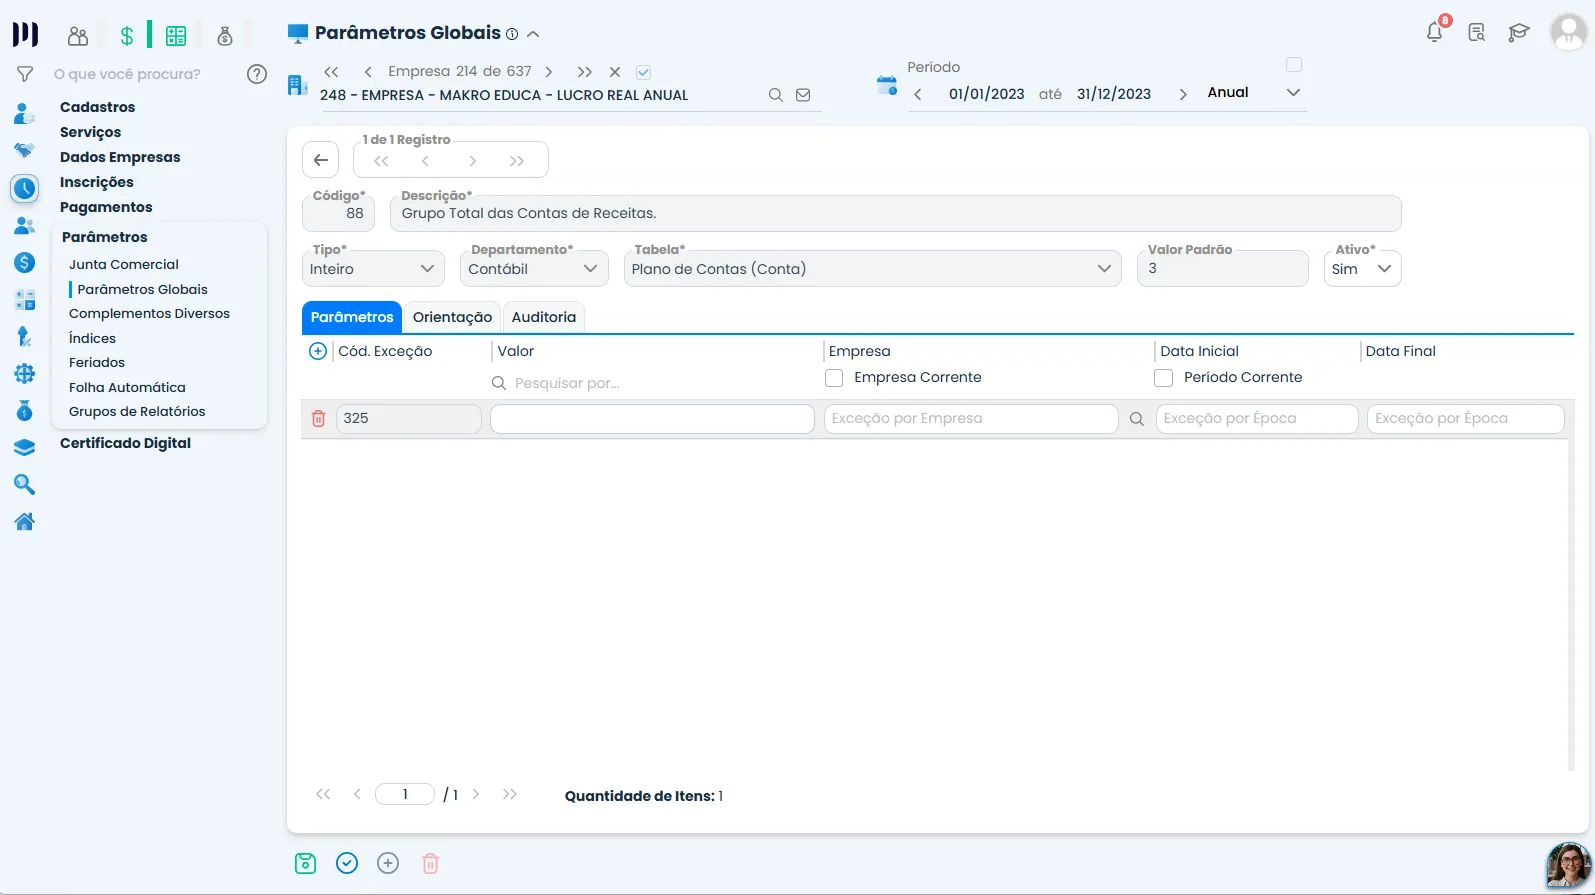Open the Departamento dropdown showing Contábil
The height and width of the screenshot is (895, 1595).
(x=534, y=269)
